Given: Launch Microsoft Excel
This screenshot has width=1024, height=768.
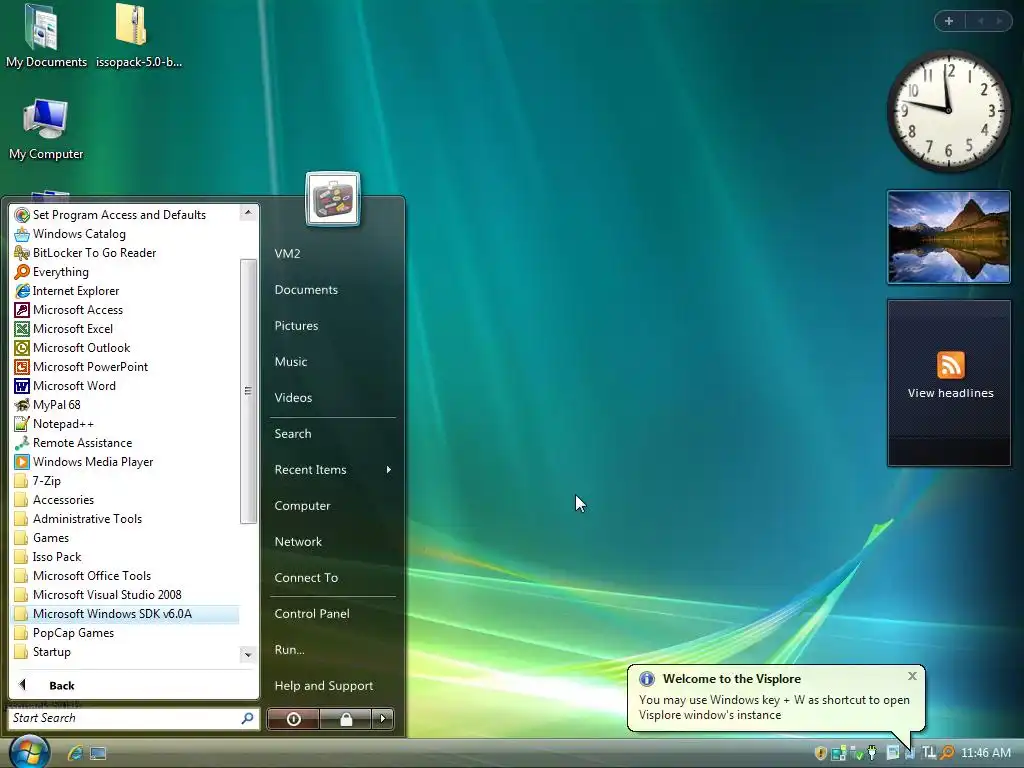Looking at the screenshot, I should (x=125, y=328).
